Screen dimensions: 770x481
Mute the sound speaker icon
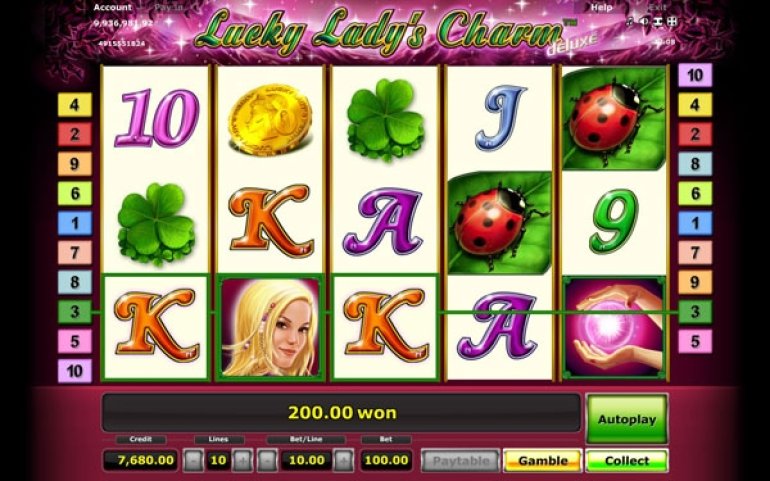643,22
